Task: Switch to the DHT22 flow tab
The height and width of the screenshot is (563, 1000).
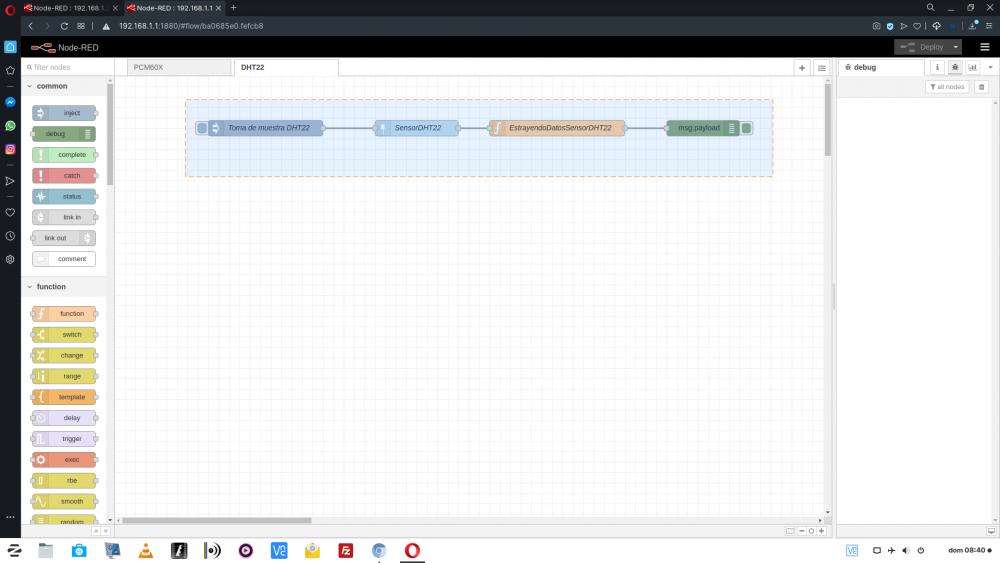Action: [x=286, y=68]
